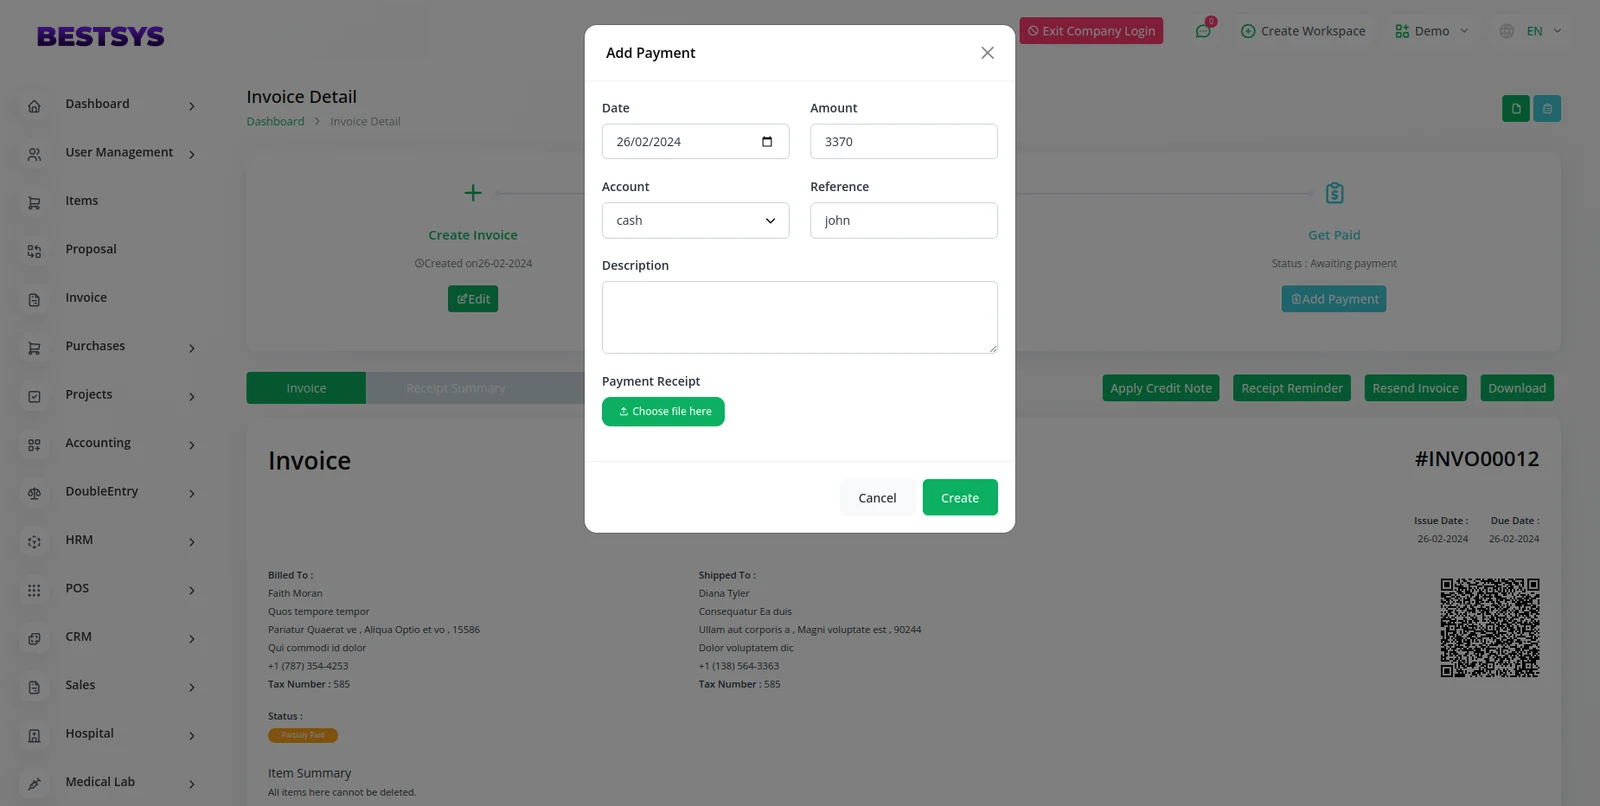Viewport: 1600px width, 806px height.
Task: Open the Account dropdown showing cash
Action: pos(695,221)
